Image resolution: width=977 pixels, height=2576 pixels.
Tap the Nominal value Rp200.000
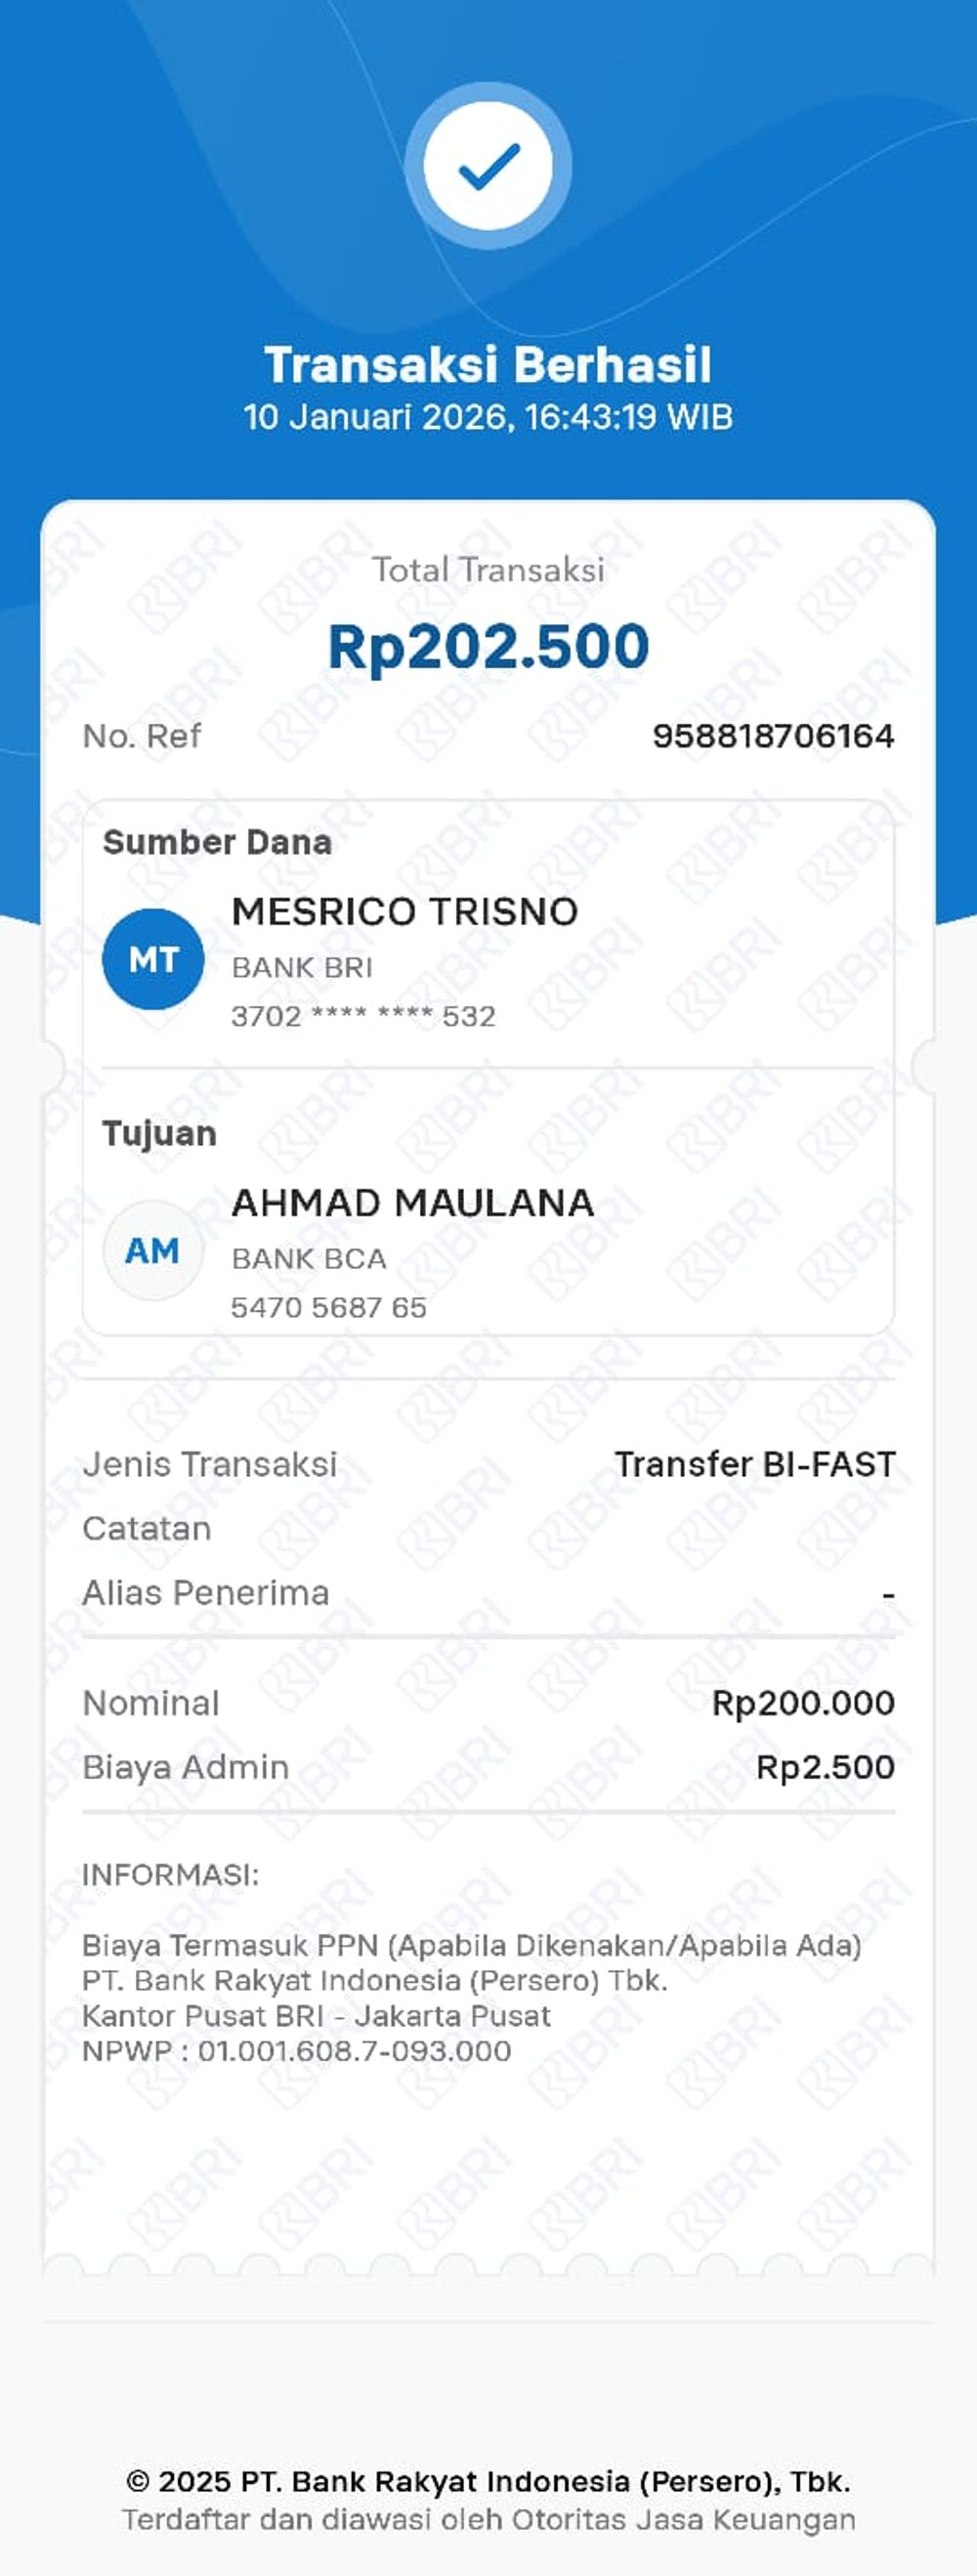(803, 1703)
